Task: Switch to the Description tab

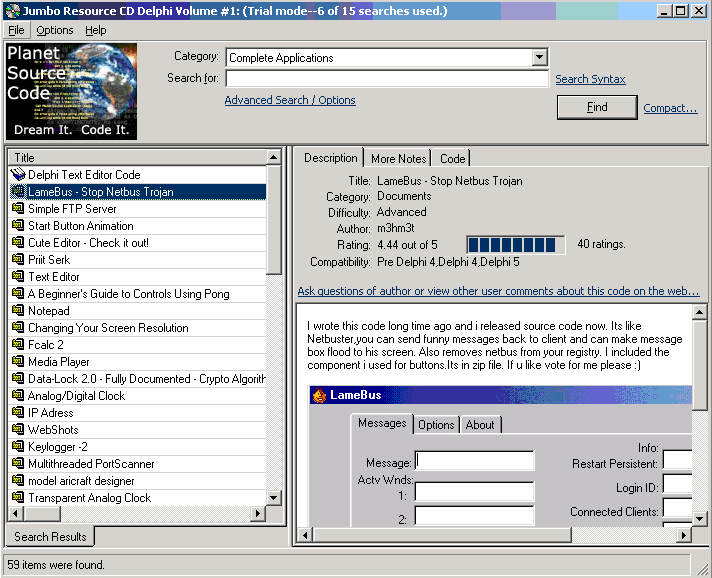Action: [331, 158]
